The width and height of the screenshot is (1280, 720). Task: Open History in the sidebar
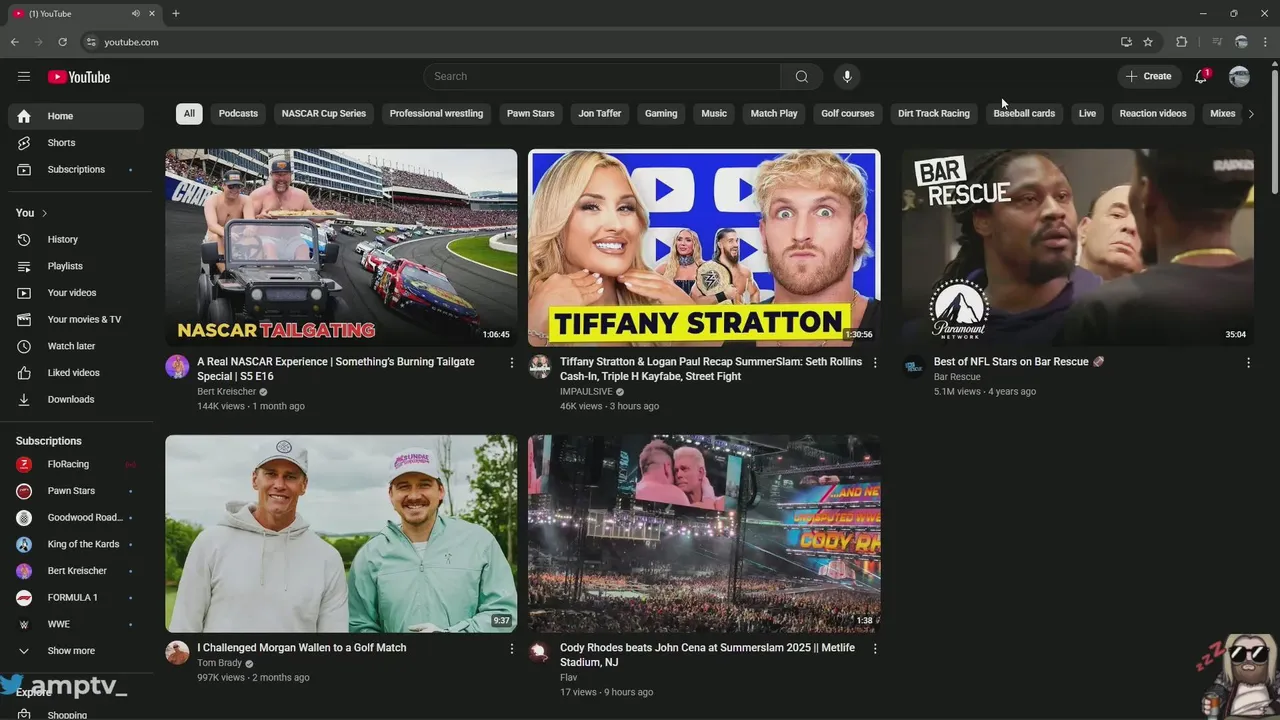76,240
